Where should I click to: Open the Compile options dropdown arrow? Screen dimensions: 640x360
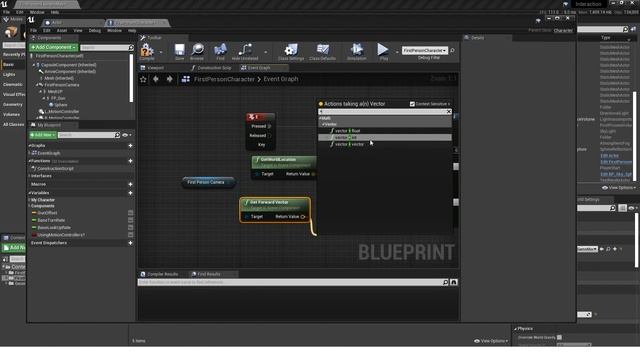(161, 52)
